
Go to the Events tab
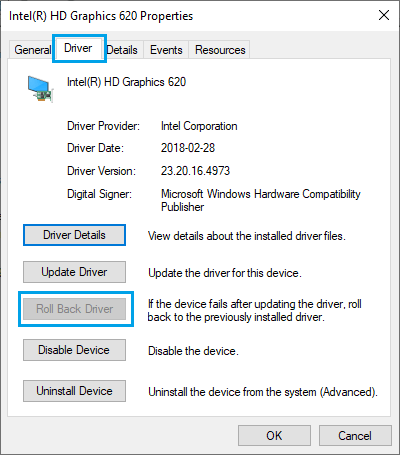coord(166,50)
